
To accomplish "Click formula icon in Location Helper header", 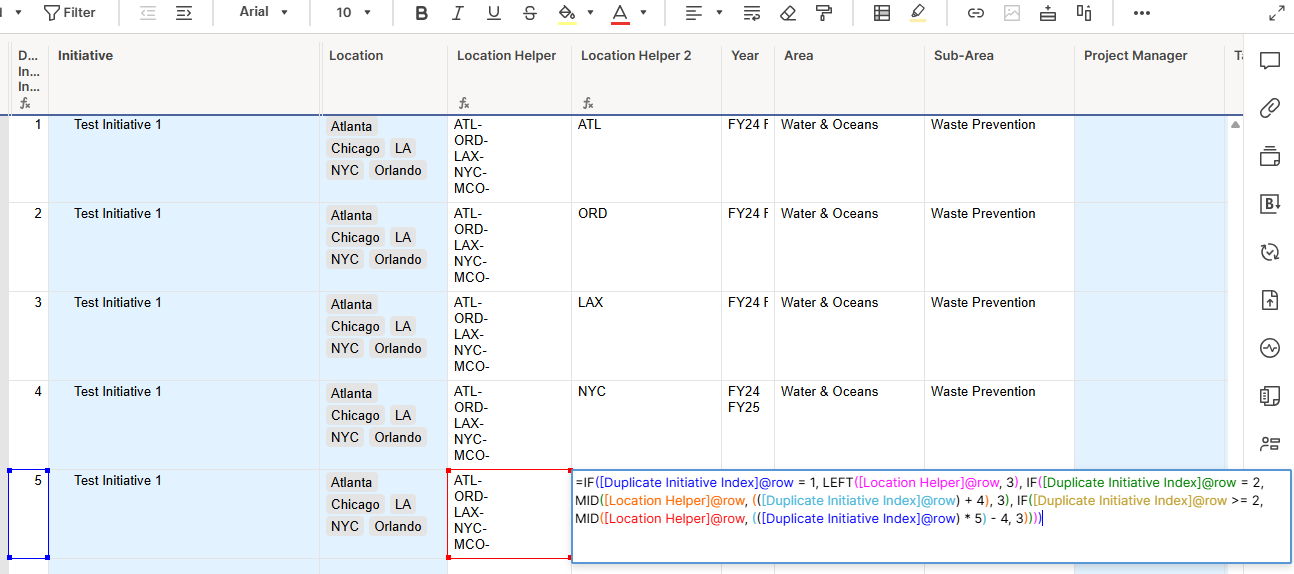I will point(464,103).
